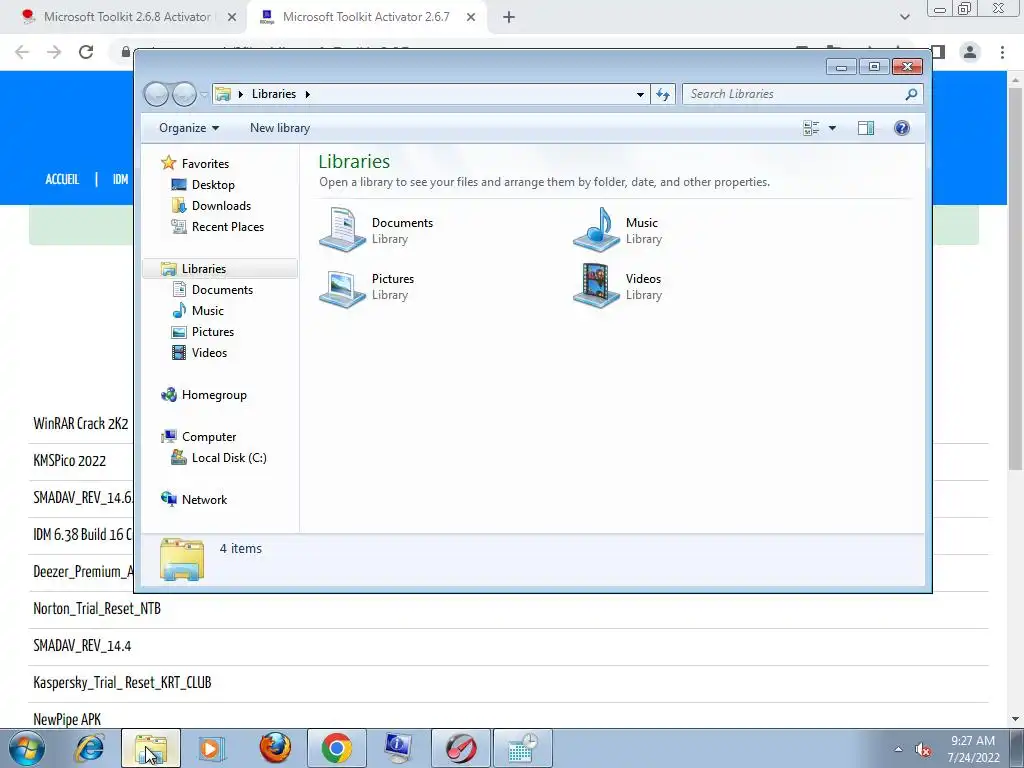
Task: Launch Internet Explorer from taskbar
Action: click(89, 748)
